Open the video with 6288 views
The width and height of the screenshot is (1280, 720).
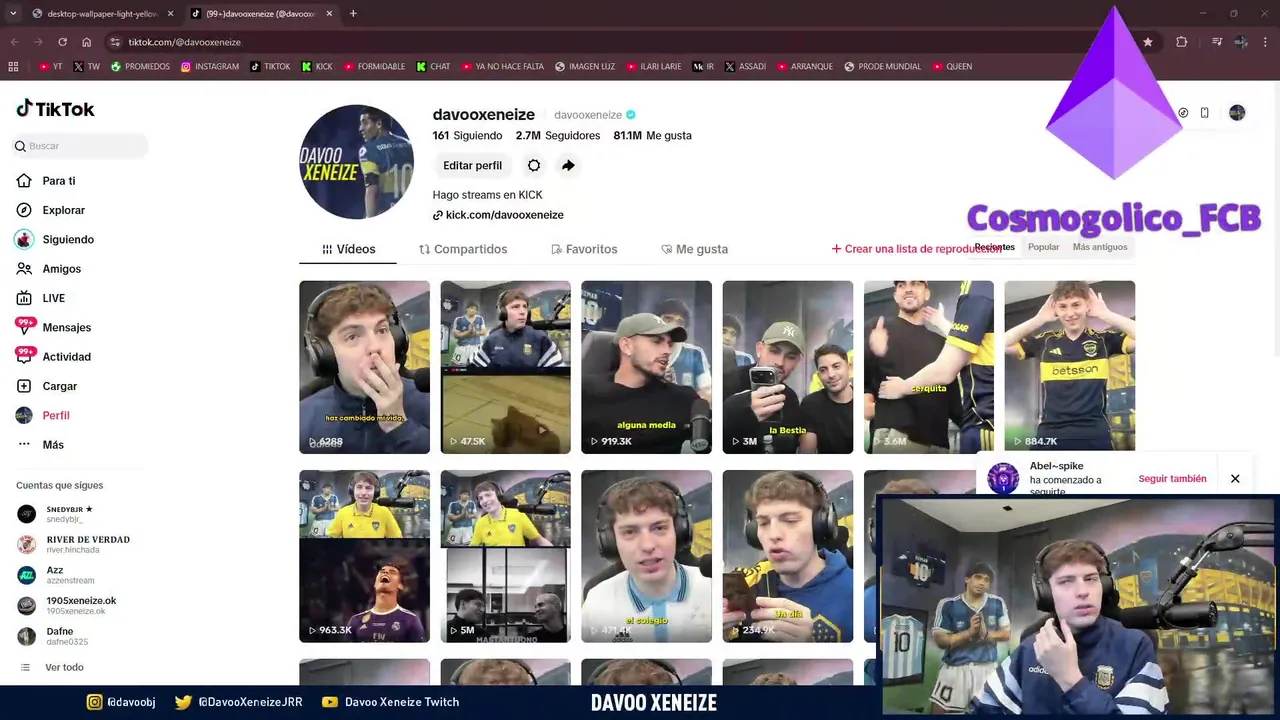[x=364, y=367]
